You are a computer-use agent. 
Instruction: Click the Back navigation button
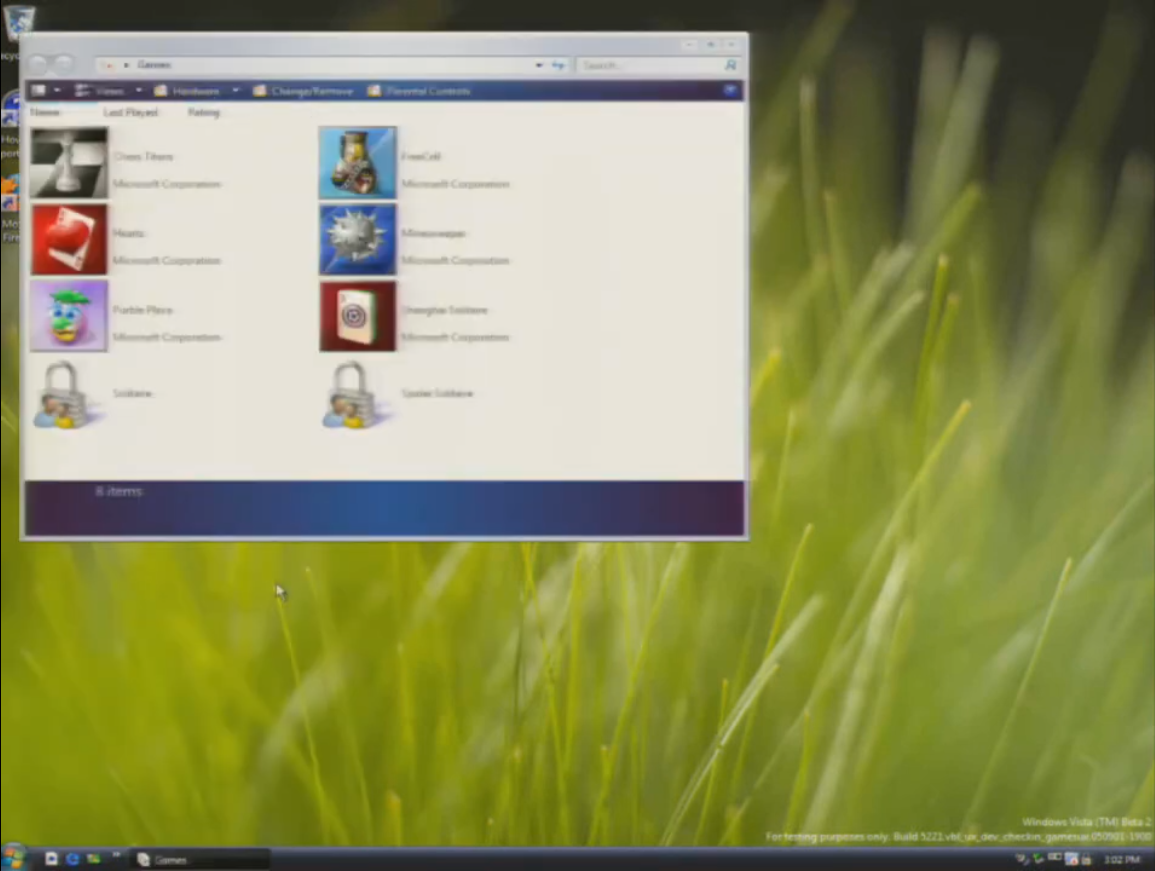click(x=39, y=65)
